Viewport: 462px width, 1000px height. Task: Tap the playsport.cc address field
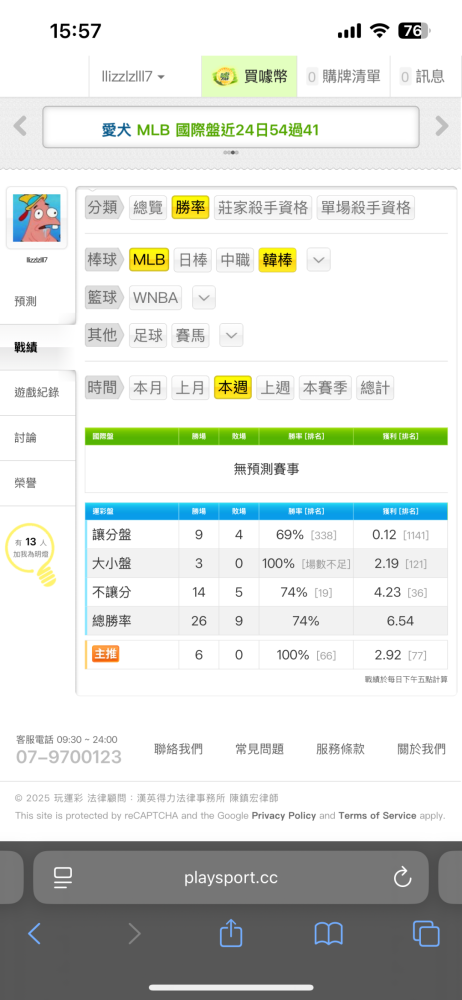[231, 878]
